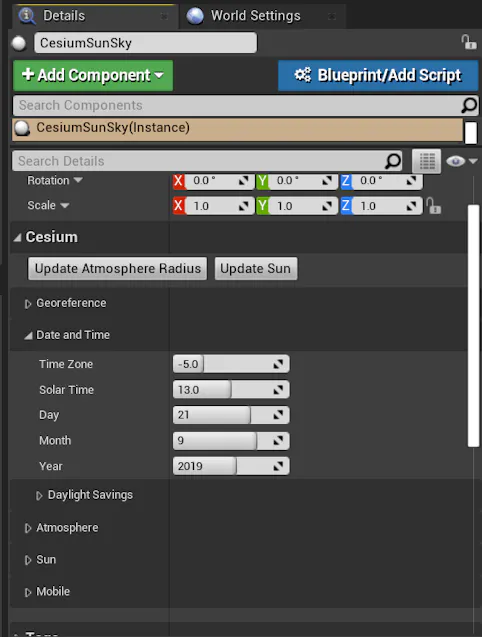Click the World Settings globe icon
The width and height of the screenshot is (482, 637).
pos(195,16)
